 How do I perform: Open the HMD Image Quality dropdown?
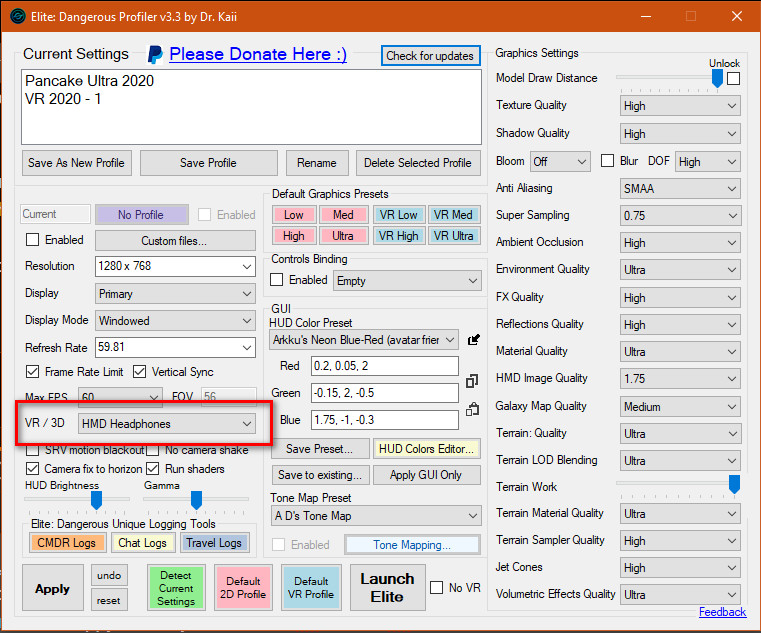pos(680,379)
